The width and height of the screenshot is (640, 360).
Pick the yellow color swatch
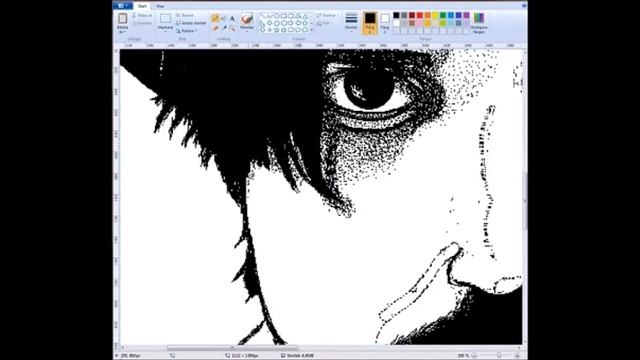[435, 16]
